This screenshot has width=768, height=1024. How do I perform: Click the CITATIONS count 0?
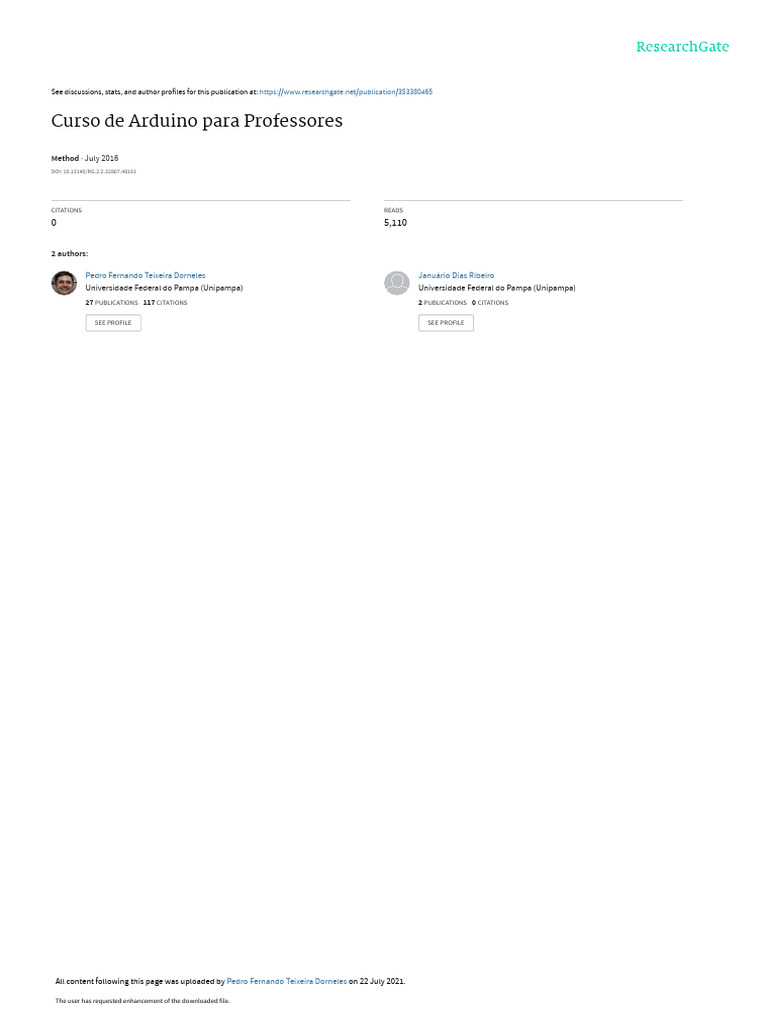coord(54,223)
